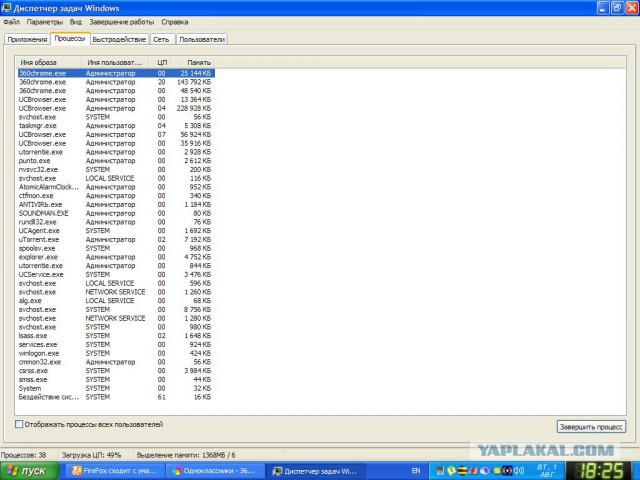The width and height of the screenshot is (640, 480).
Task: Click the uTorrent tray icon
Action: [451, 471]
